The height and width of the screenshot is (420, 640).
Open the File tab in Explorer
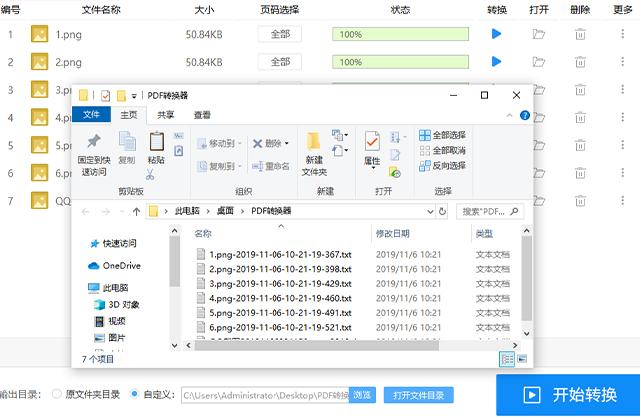[91, 114]
